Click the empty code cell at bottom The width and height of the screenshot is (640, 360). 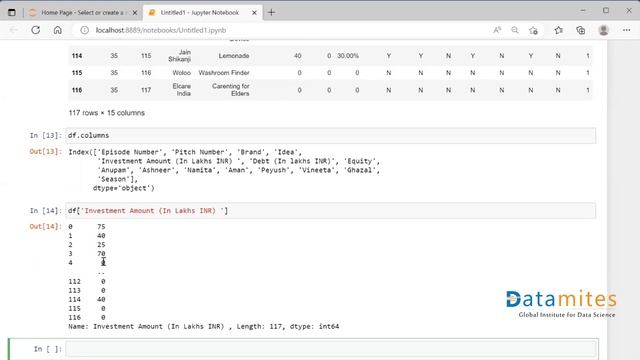[x=331, y=349]
